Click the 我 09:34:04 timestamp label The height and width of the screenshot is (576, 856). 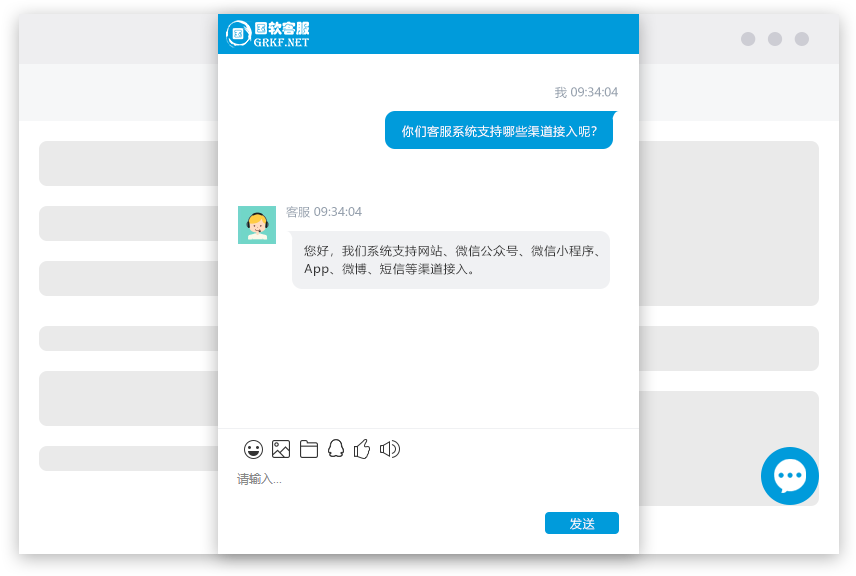(x=586, y=92)
